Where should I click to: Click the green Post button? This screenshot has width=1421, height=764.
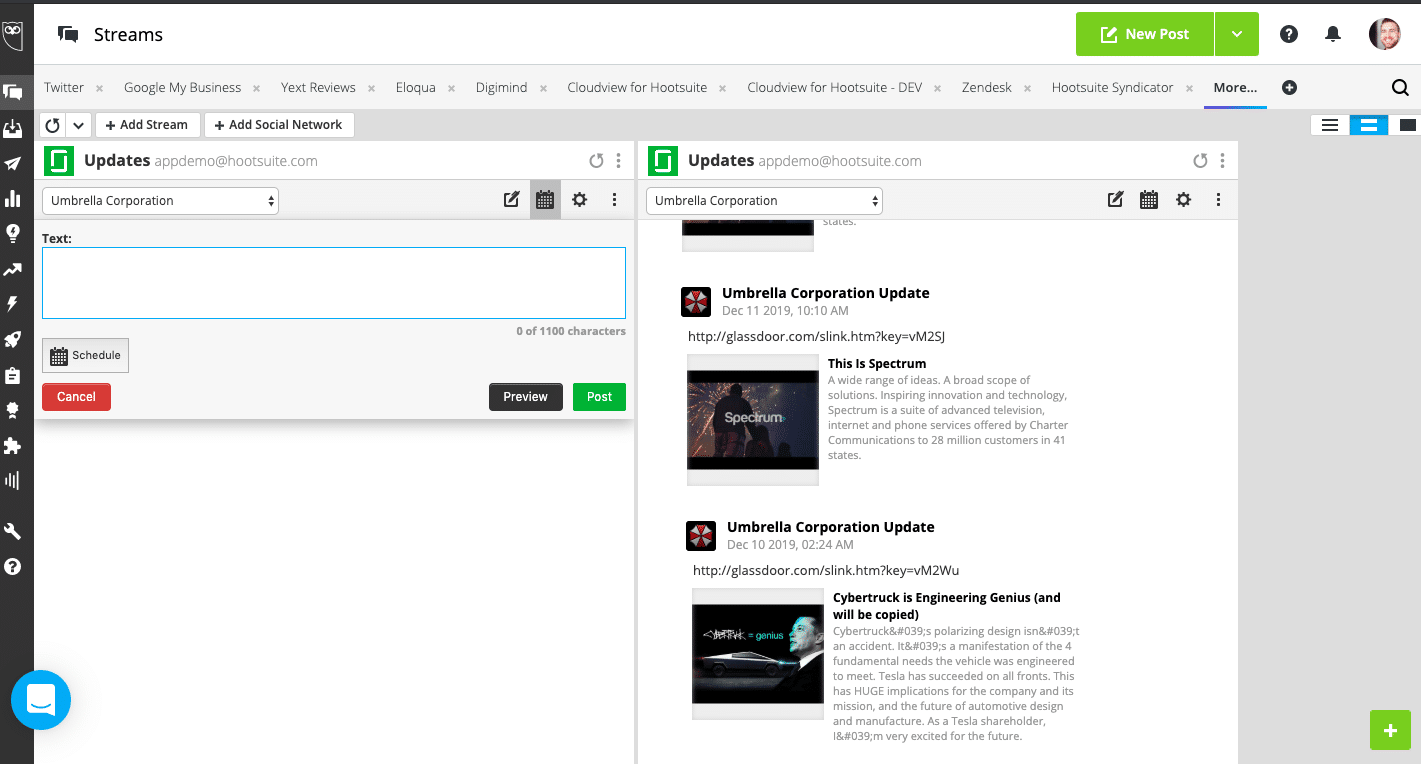coord(599,397)
